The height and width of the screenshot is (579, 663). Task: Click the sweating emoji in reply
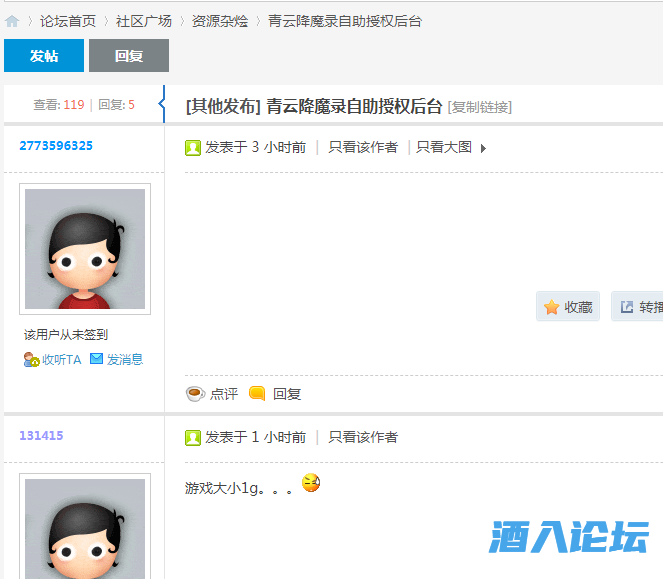pos(311,483)
